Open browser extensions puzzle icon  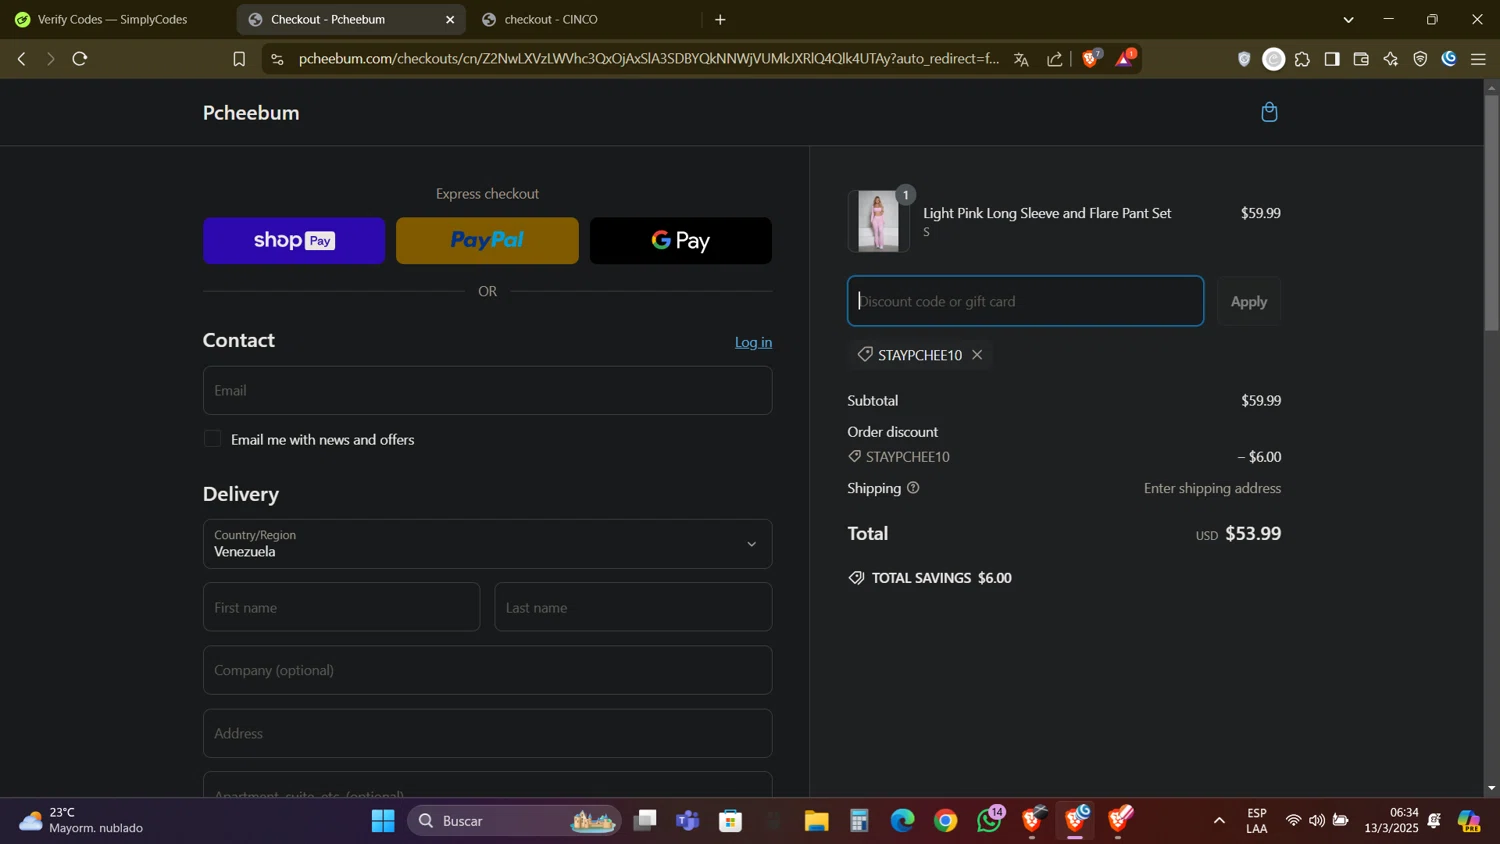point(1302,59)
